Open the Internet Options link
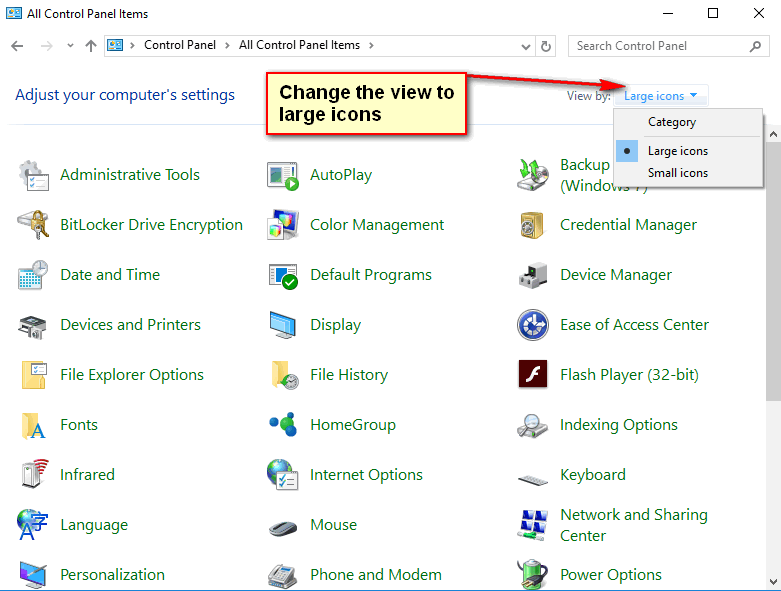 tap(366, 475)
